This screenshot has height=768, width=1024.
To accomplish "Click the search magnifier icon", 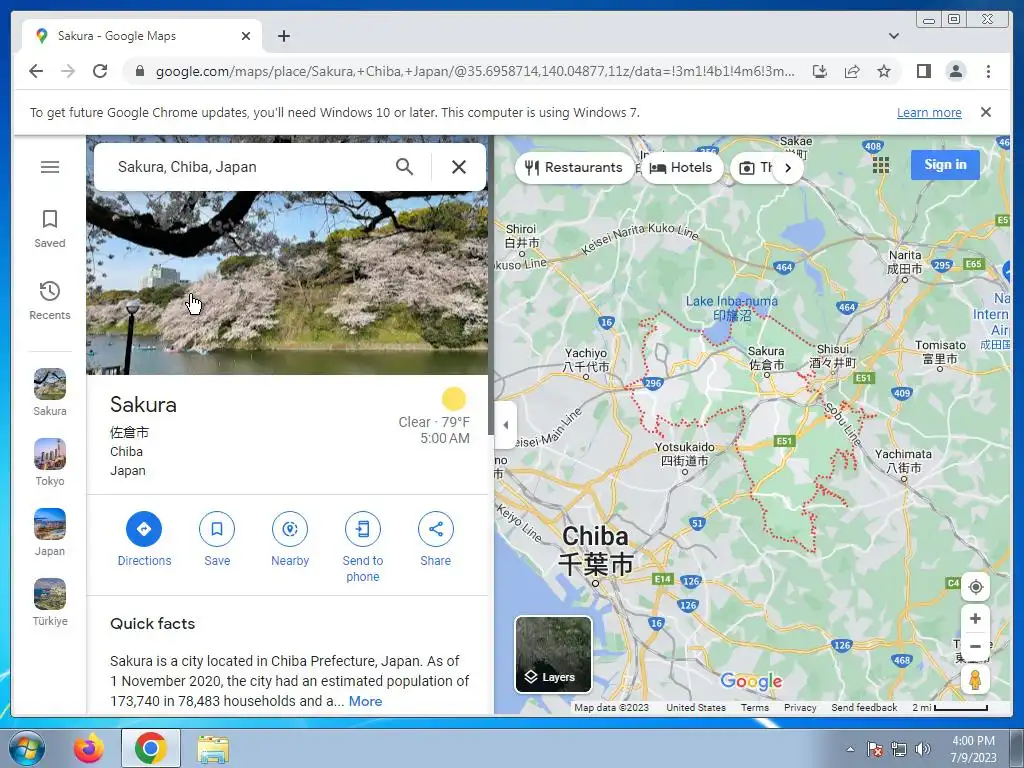I will coord(404,167).
